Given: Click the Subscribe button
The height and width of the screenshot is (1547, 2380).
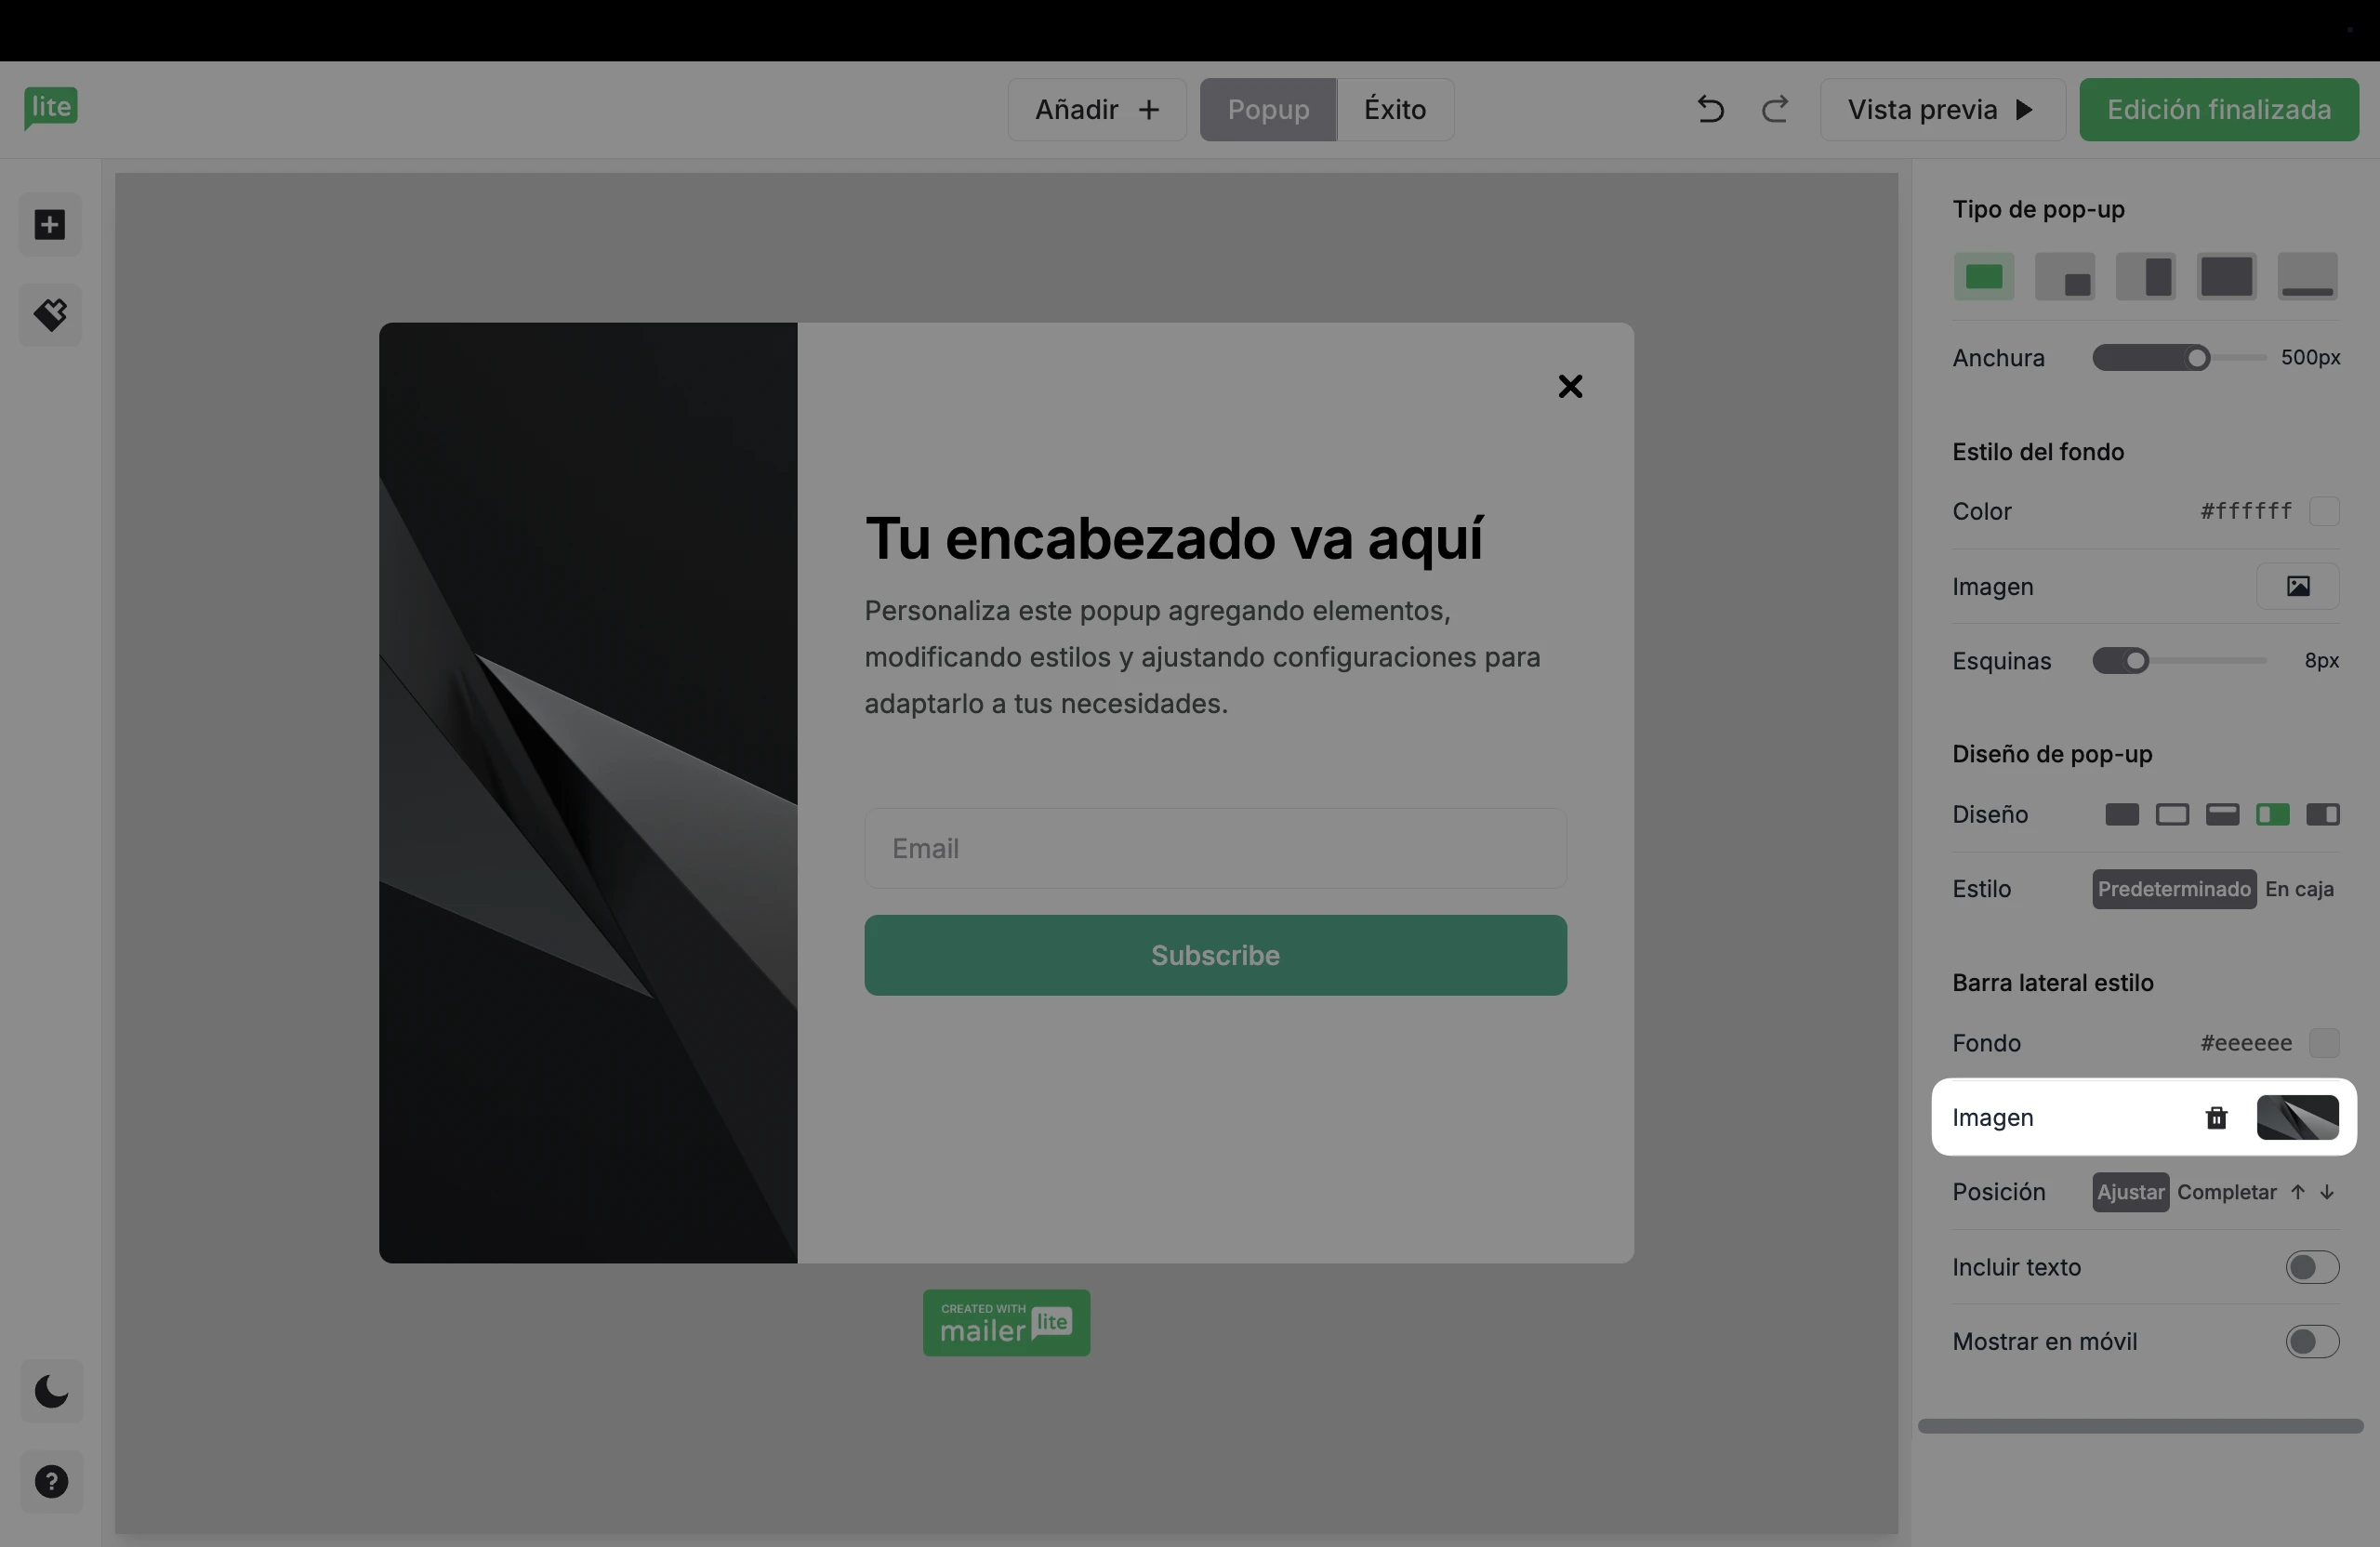Looking at the screenshot, I should (1215, 955).
